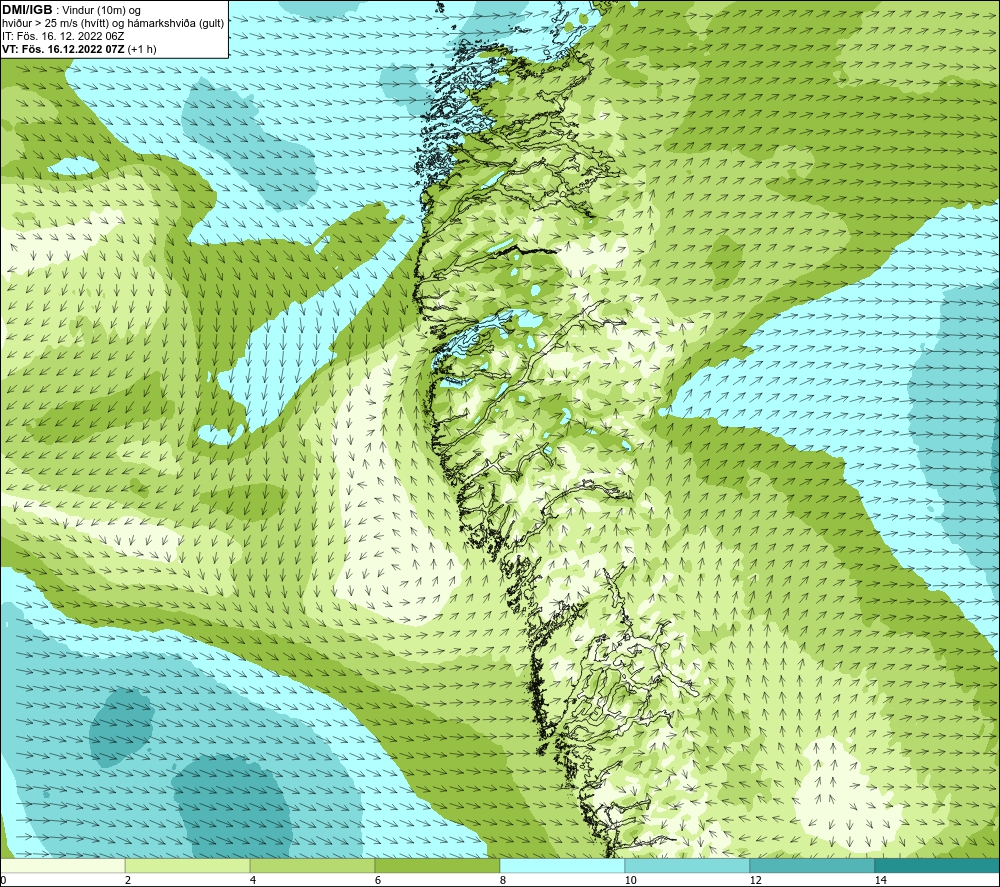Viewport: 1000px width, 887px height.
Task: Click the legend label '14'
Action: coord(880,880)
